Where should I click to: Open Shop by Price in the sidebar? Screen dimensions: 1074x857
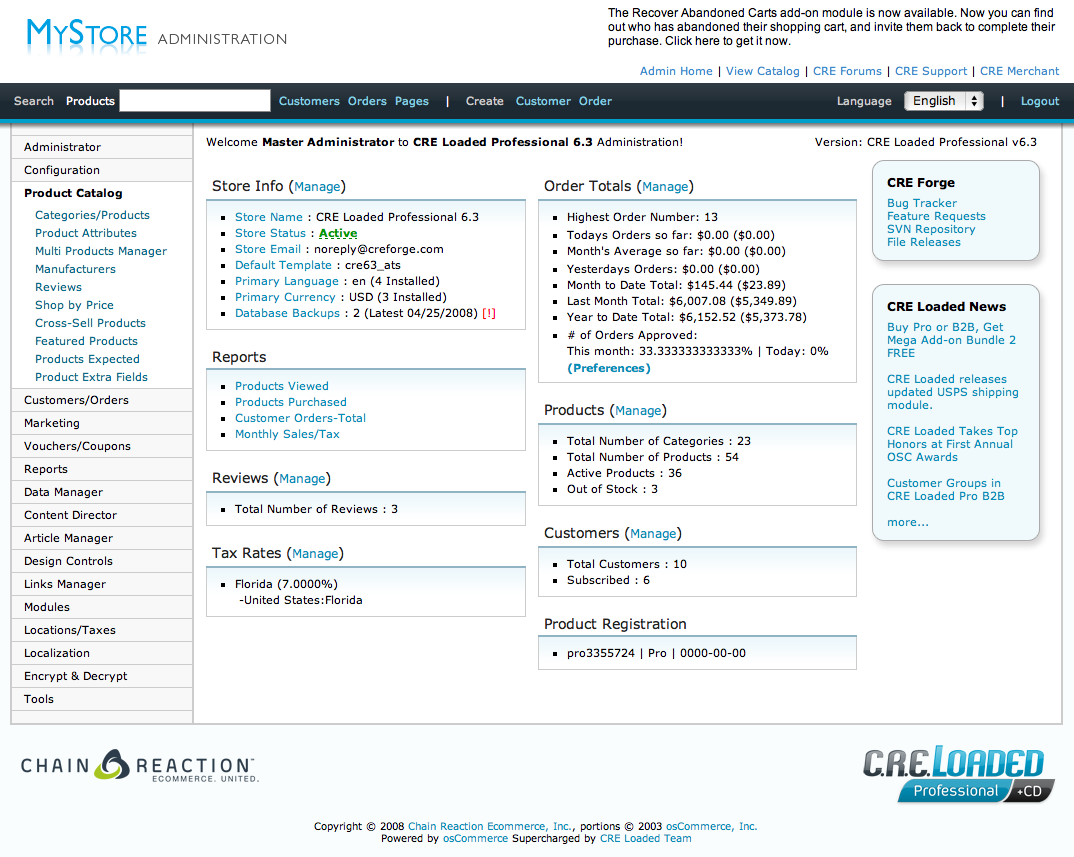click(x=74, y=305)
